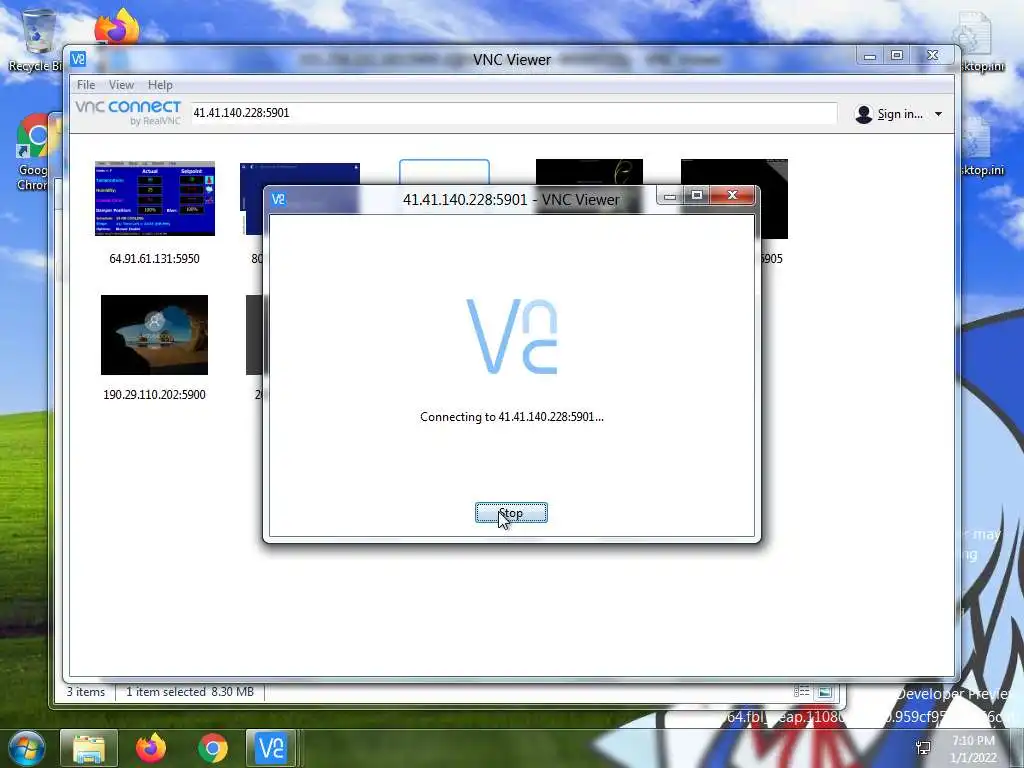Click the VNC address input field
Viewport: 1024px width, 768px height.
click(514, 113)
